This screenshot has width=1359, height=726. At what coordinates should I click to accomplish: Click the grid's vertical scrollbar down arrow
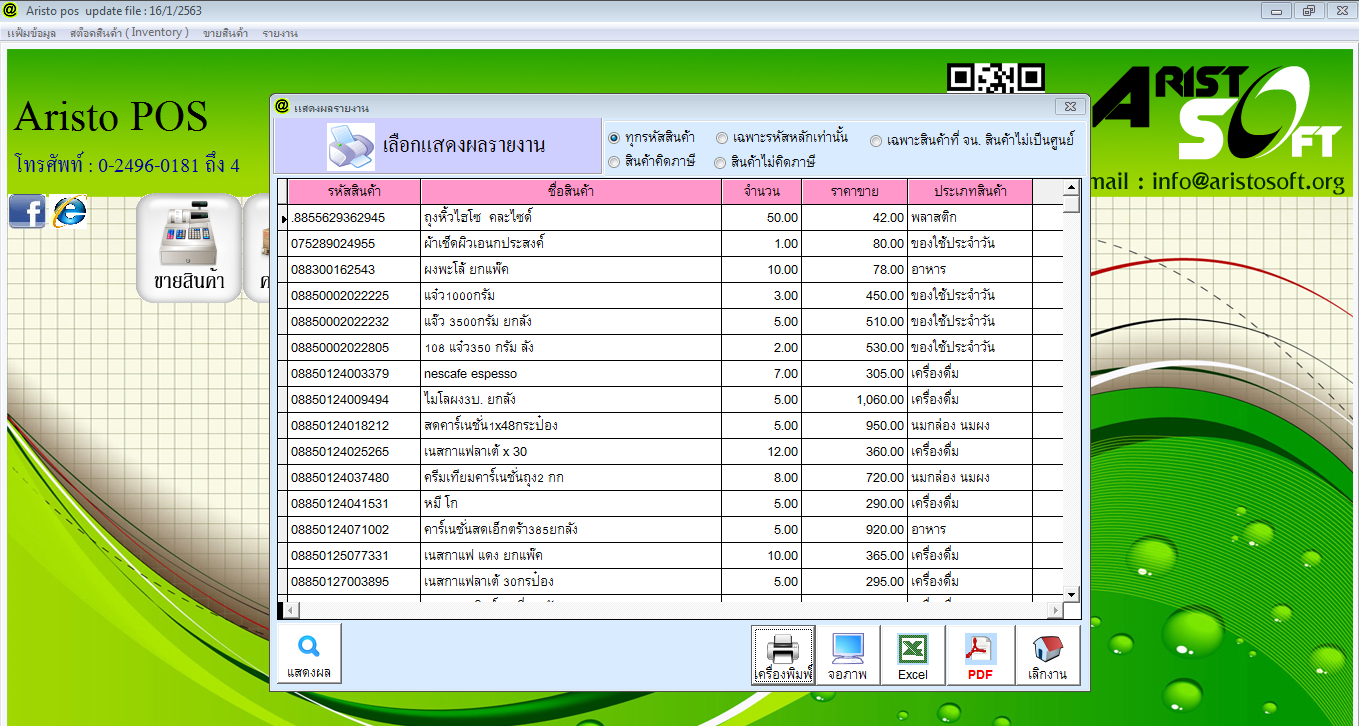1071,594
